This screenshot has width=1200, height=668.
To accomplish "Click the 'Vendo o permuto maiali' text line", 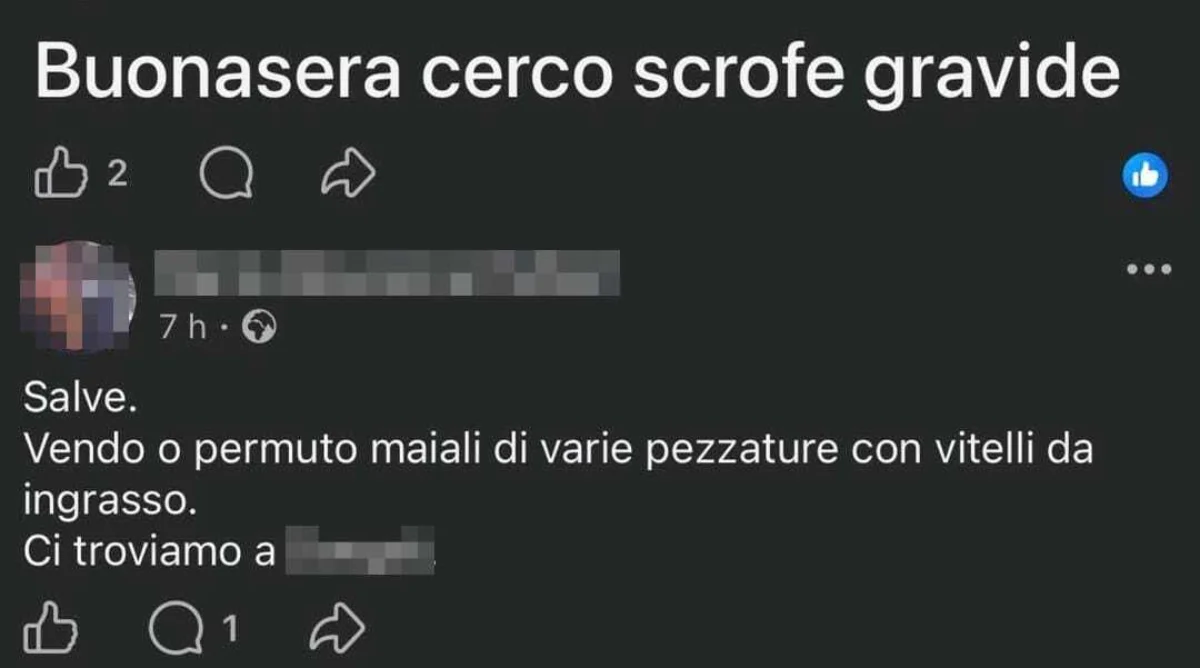I will (x=558, y=451).
